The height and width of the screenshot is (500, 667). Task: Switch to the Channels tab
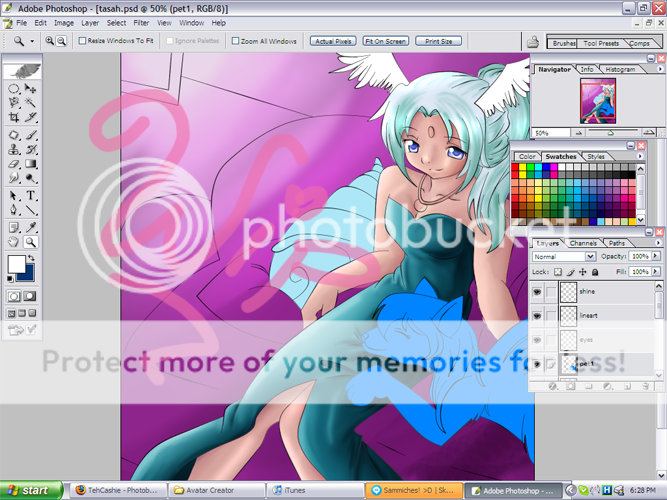[583, 243]
